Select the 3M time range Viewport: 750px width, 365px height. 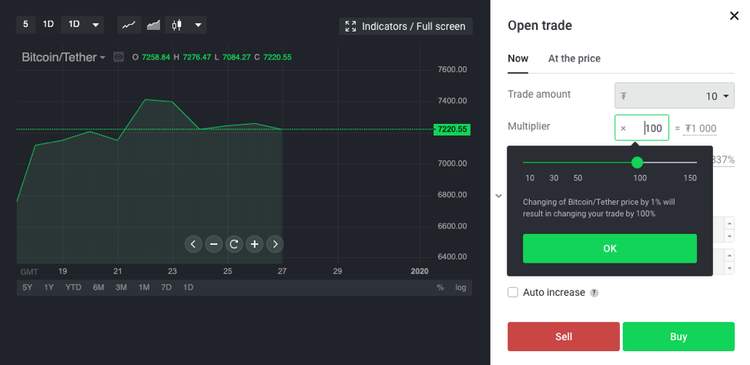[121, 288]
